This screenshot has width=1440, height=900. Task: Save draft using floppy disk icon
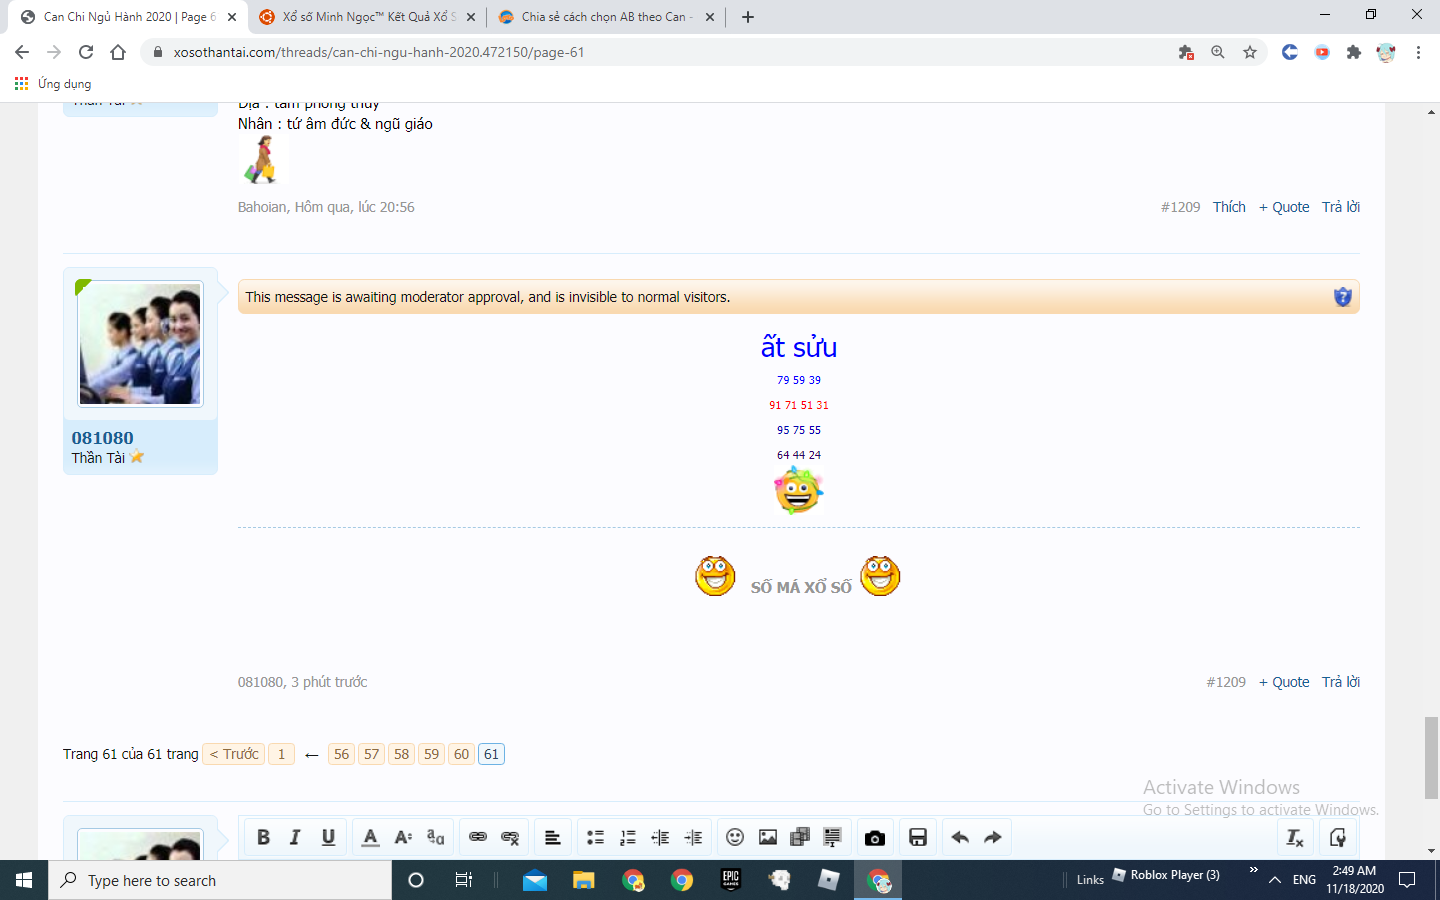(918, 837)
